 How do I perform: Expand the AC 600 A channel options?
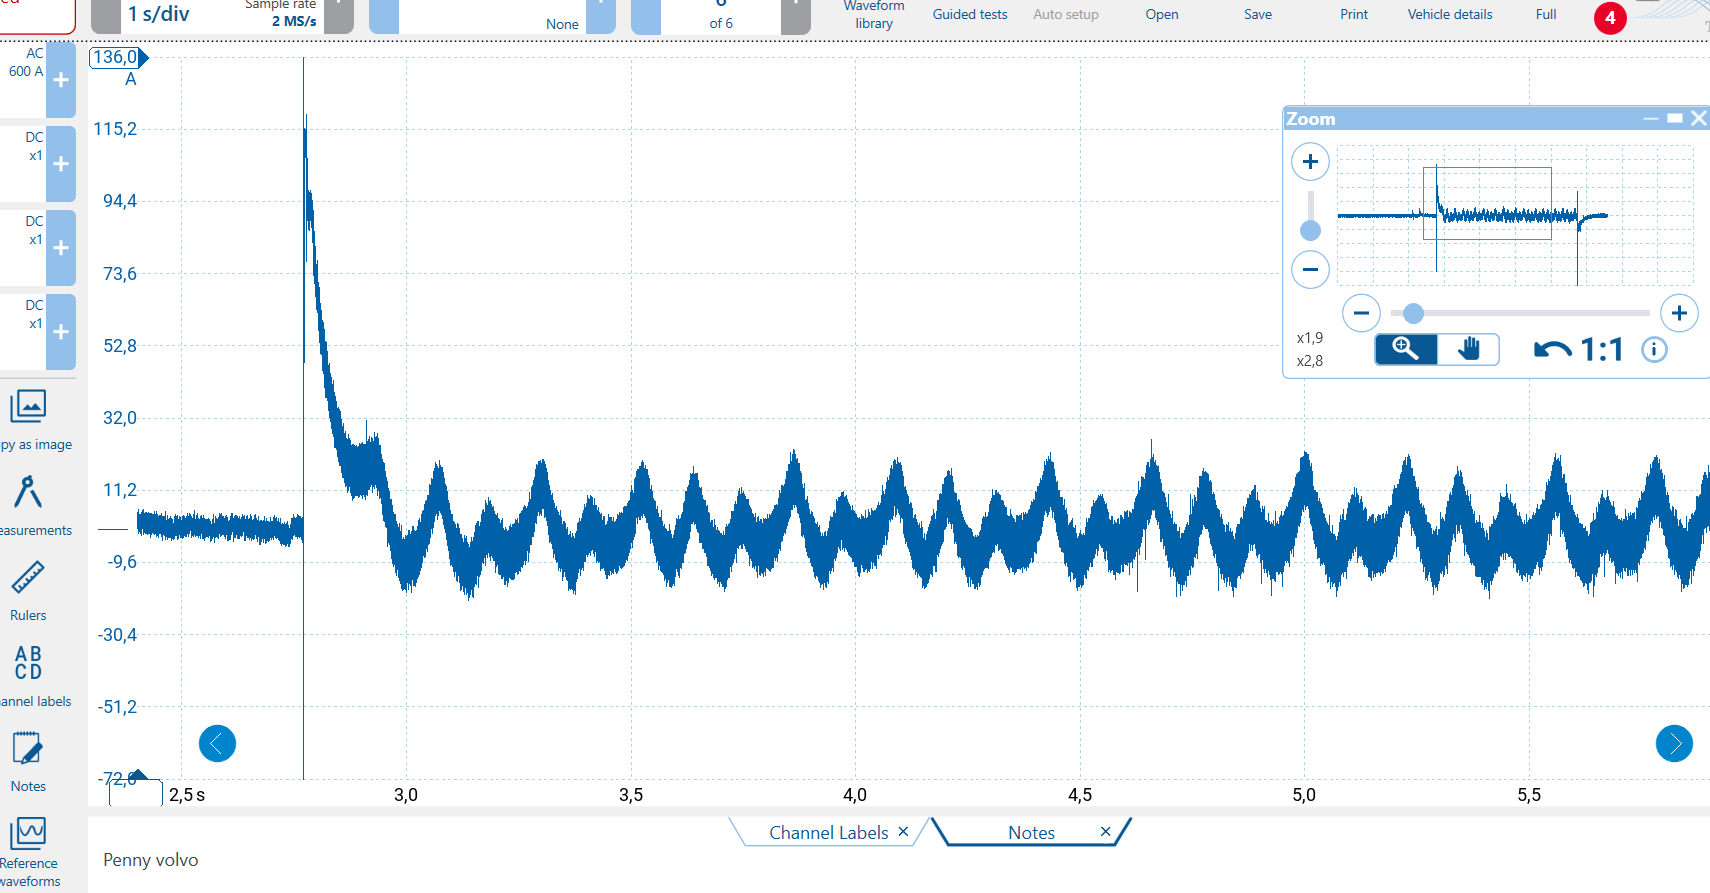(x=61, y=80)
